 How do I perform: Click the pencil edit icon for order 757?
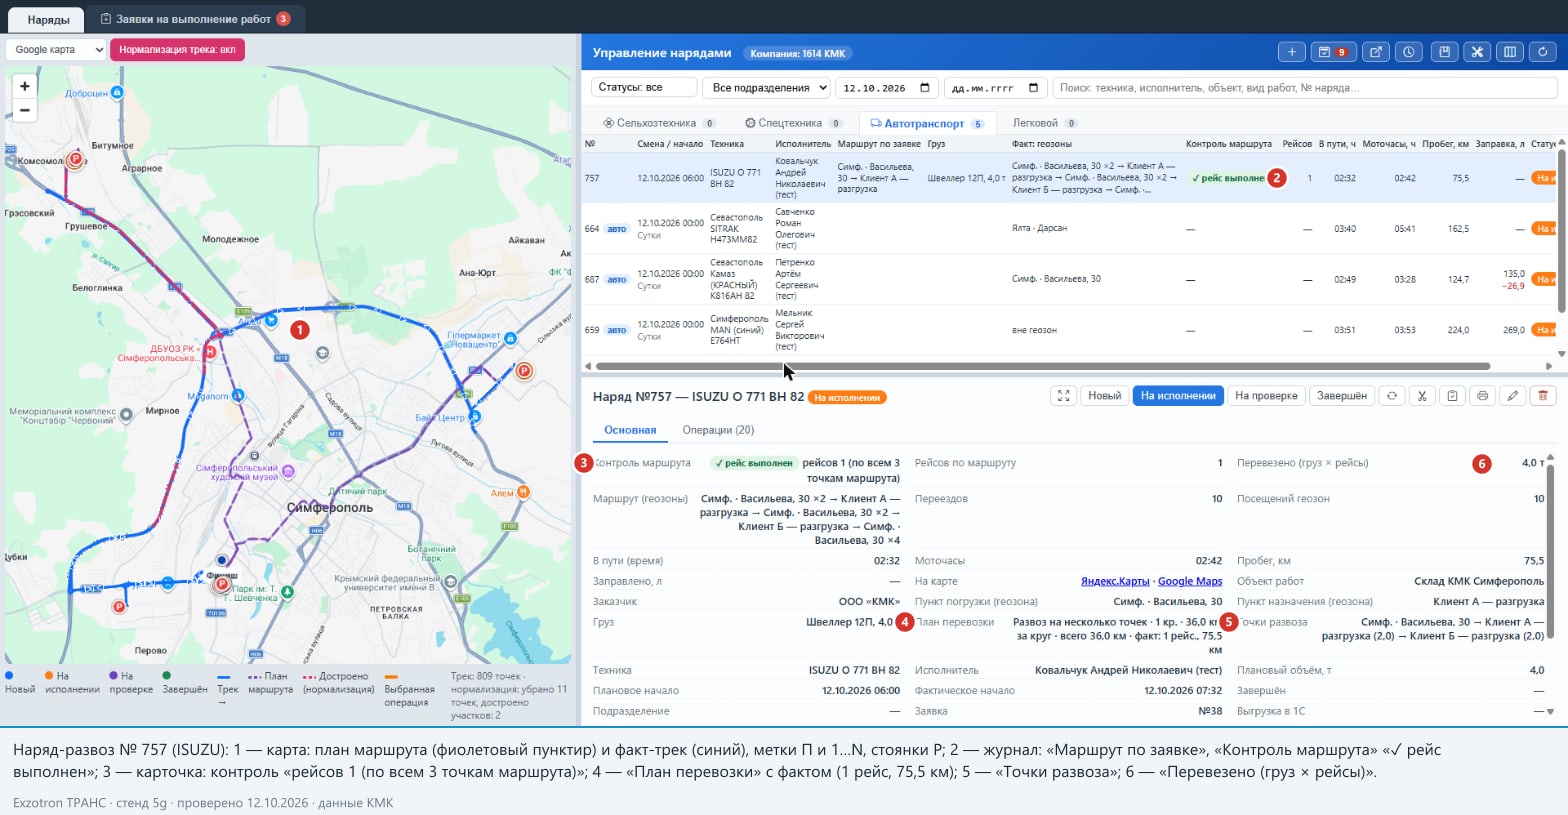[1513, 396]
